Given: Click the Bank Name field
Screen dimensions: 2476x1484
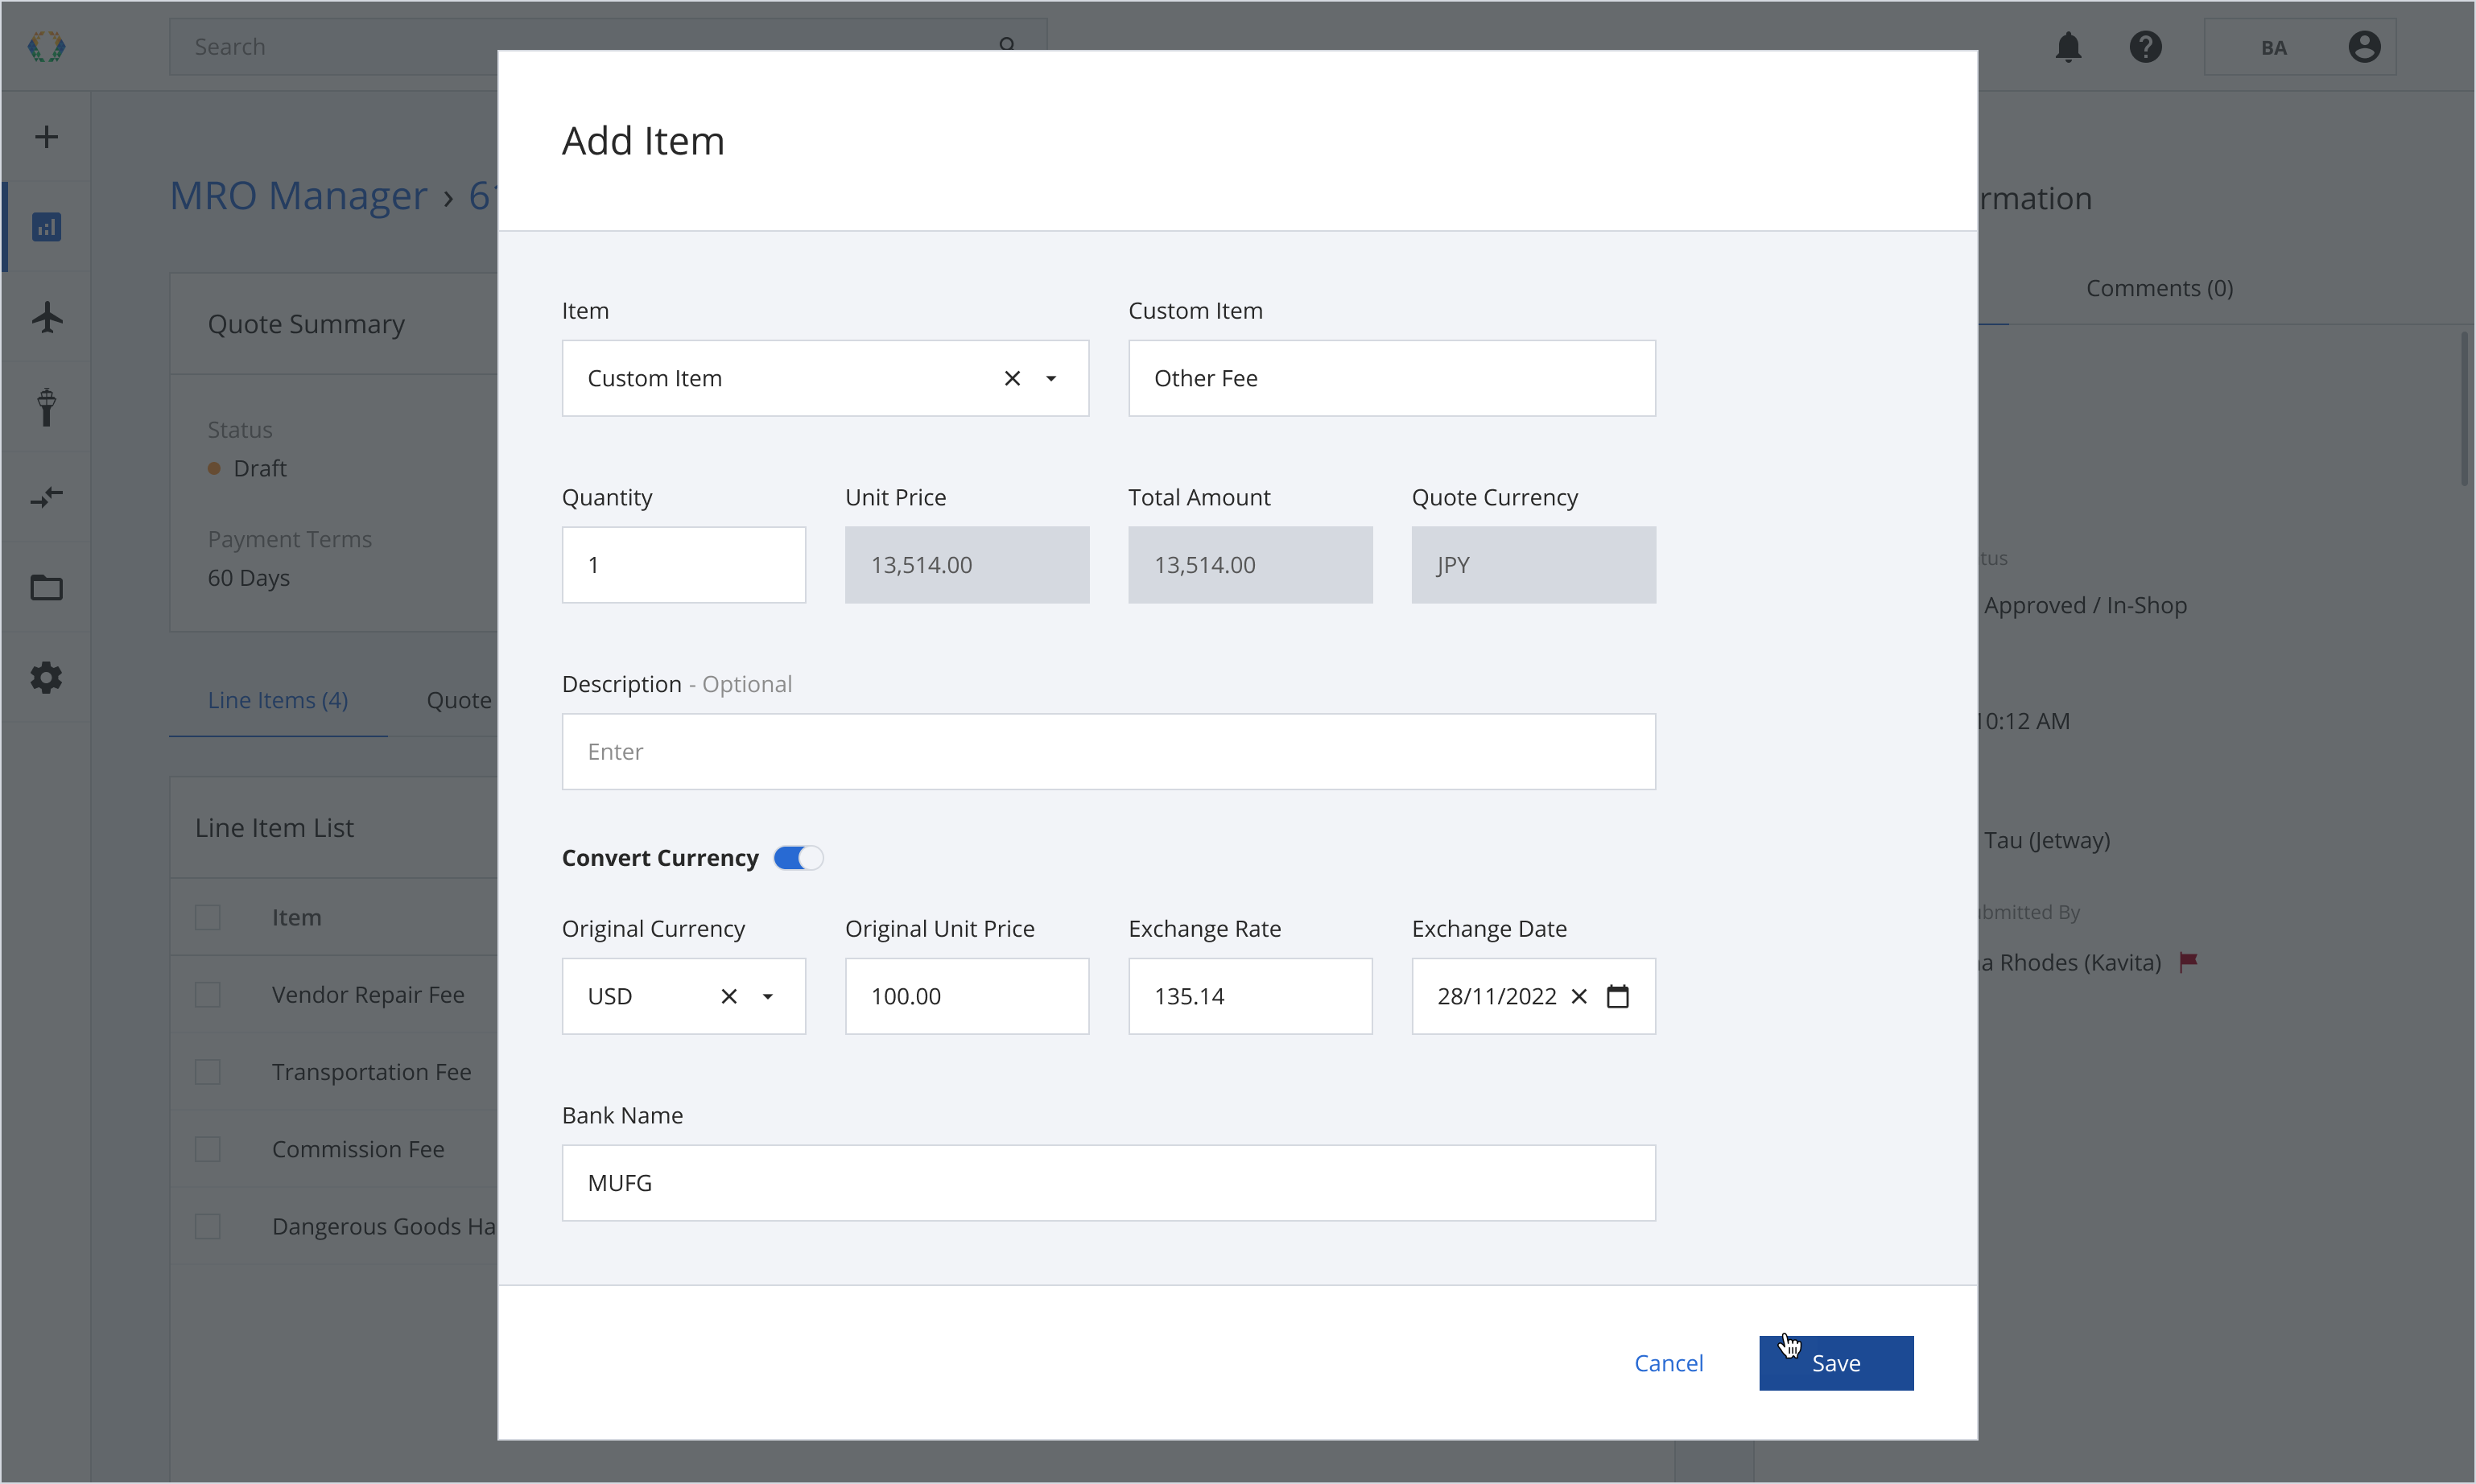Looking at the screenshot, I should pos(1108,1183).
